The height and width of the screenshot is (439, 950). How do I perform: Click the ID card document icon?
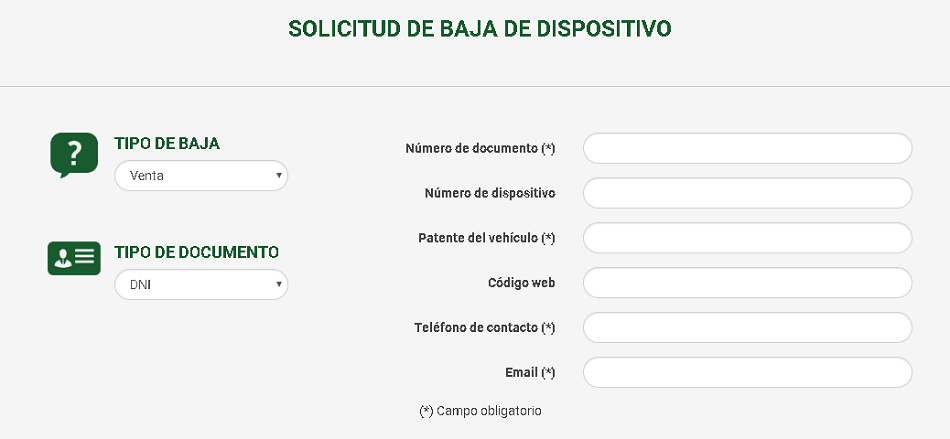[74, 258]
